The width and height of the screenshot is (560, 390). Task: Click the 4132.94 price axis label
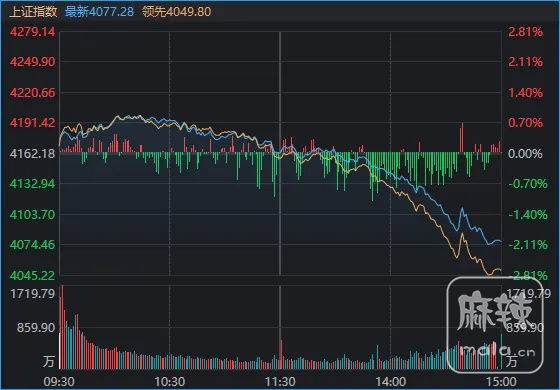32,184
